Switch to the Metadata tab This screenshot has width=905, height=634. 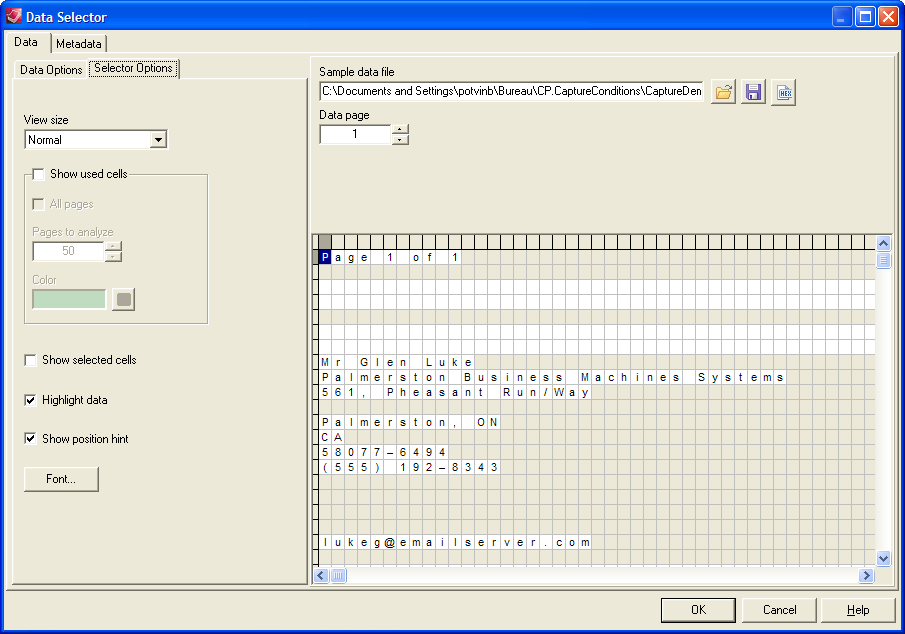[x=79, y=44]
